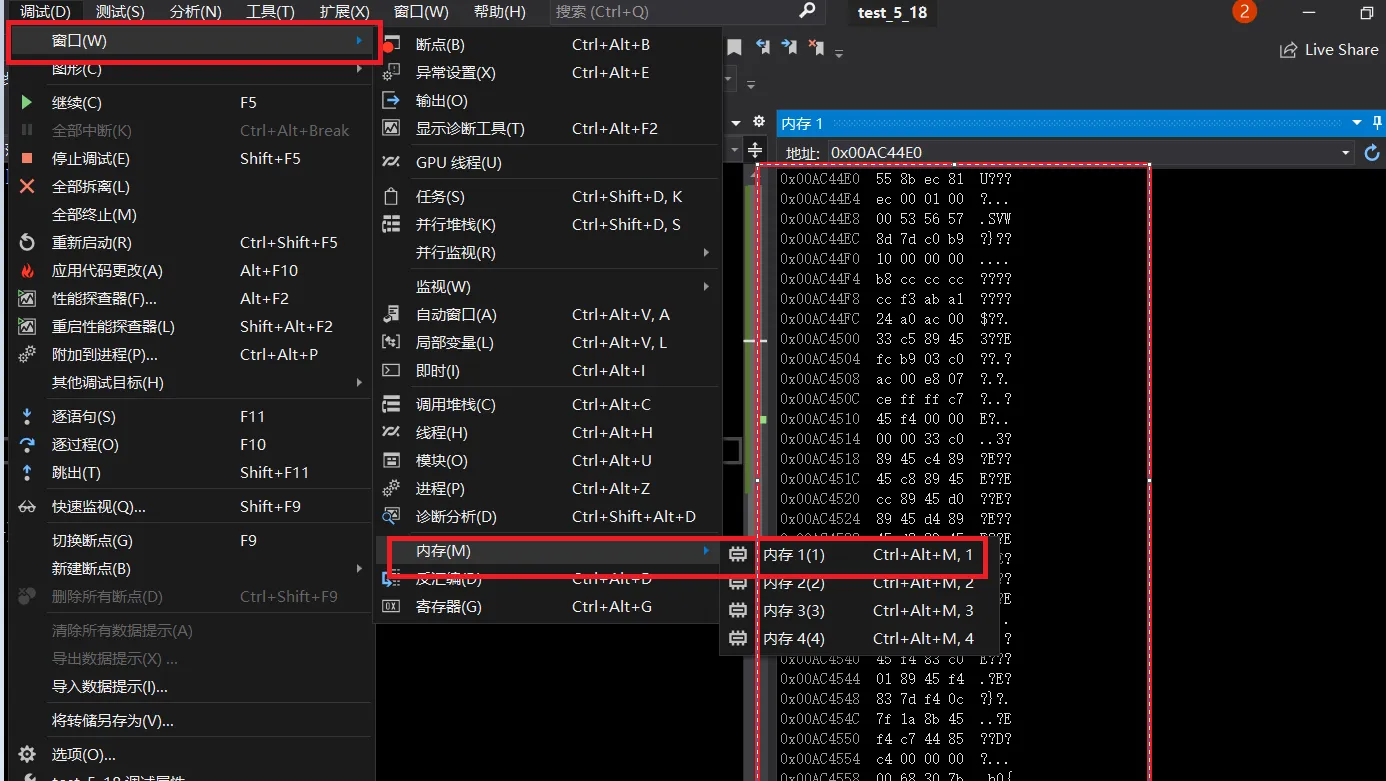The height and width of the screenshot is (781, 1386).
Task: Choose 全部终止(M)
Action: [x=191, y=215]
